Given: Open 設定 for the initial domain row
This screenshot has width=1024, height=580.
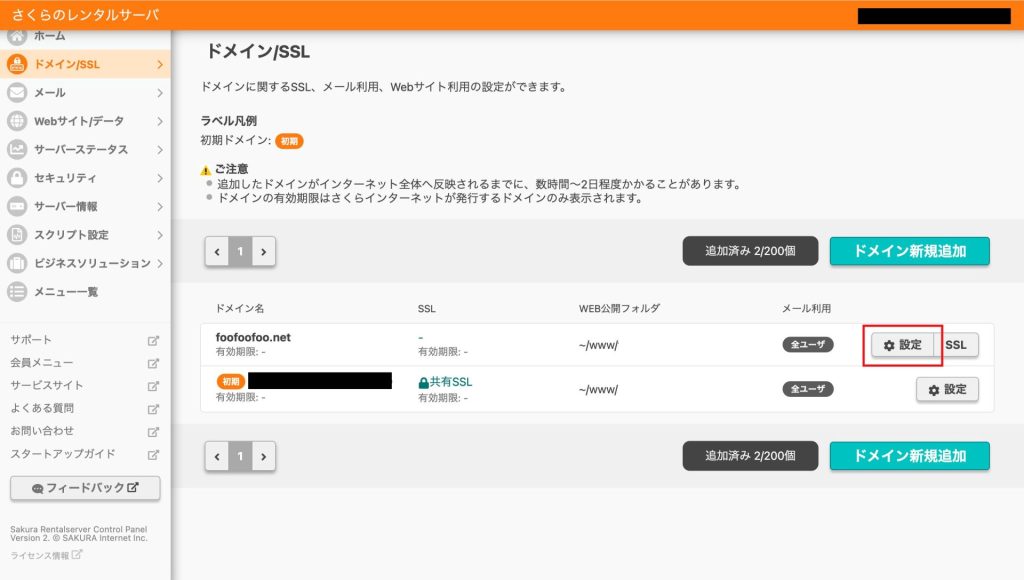Looking at the screenshot, I should [x=946, y=390].
